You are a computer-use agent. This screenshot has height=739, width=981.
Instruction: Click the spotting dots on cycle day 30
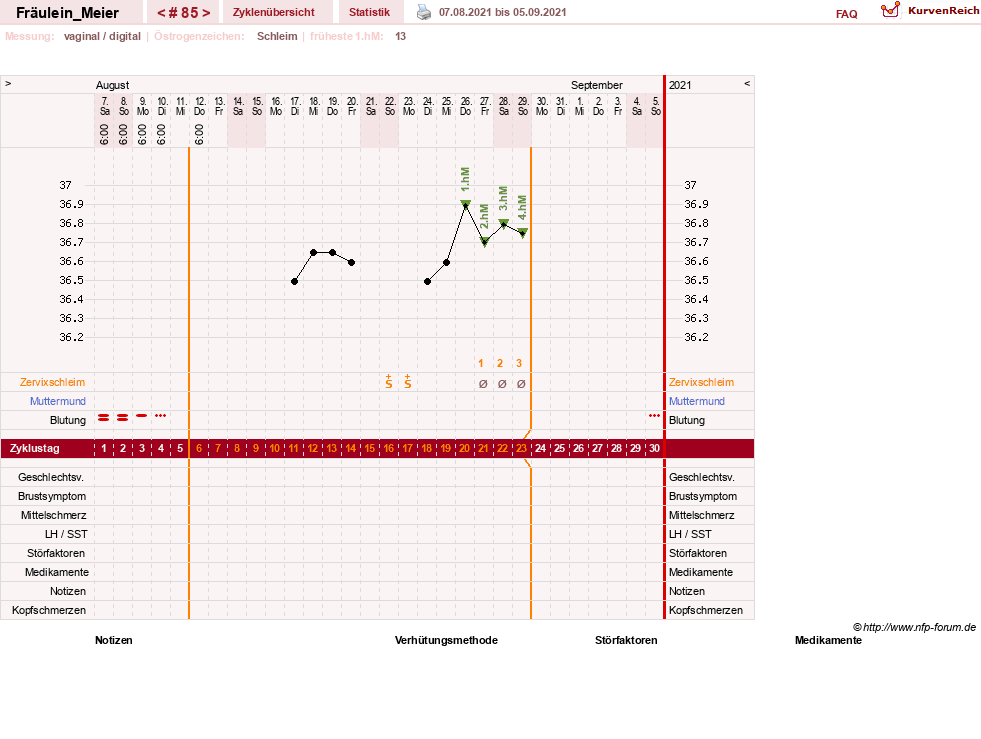(654, 415)
